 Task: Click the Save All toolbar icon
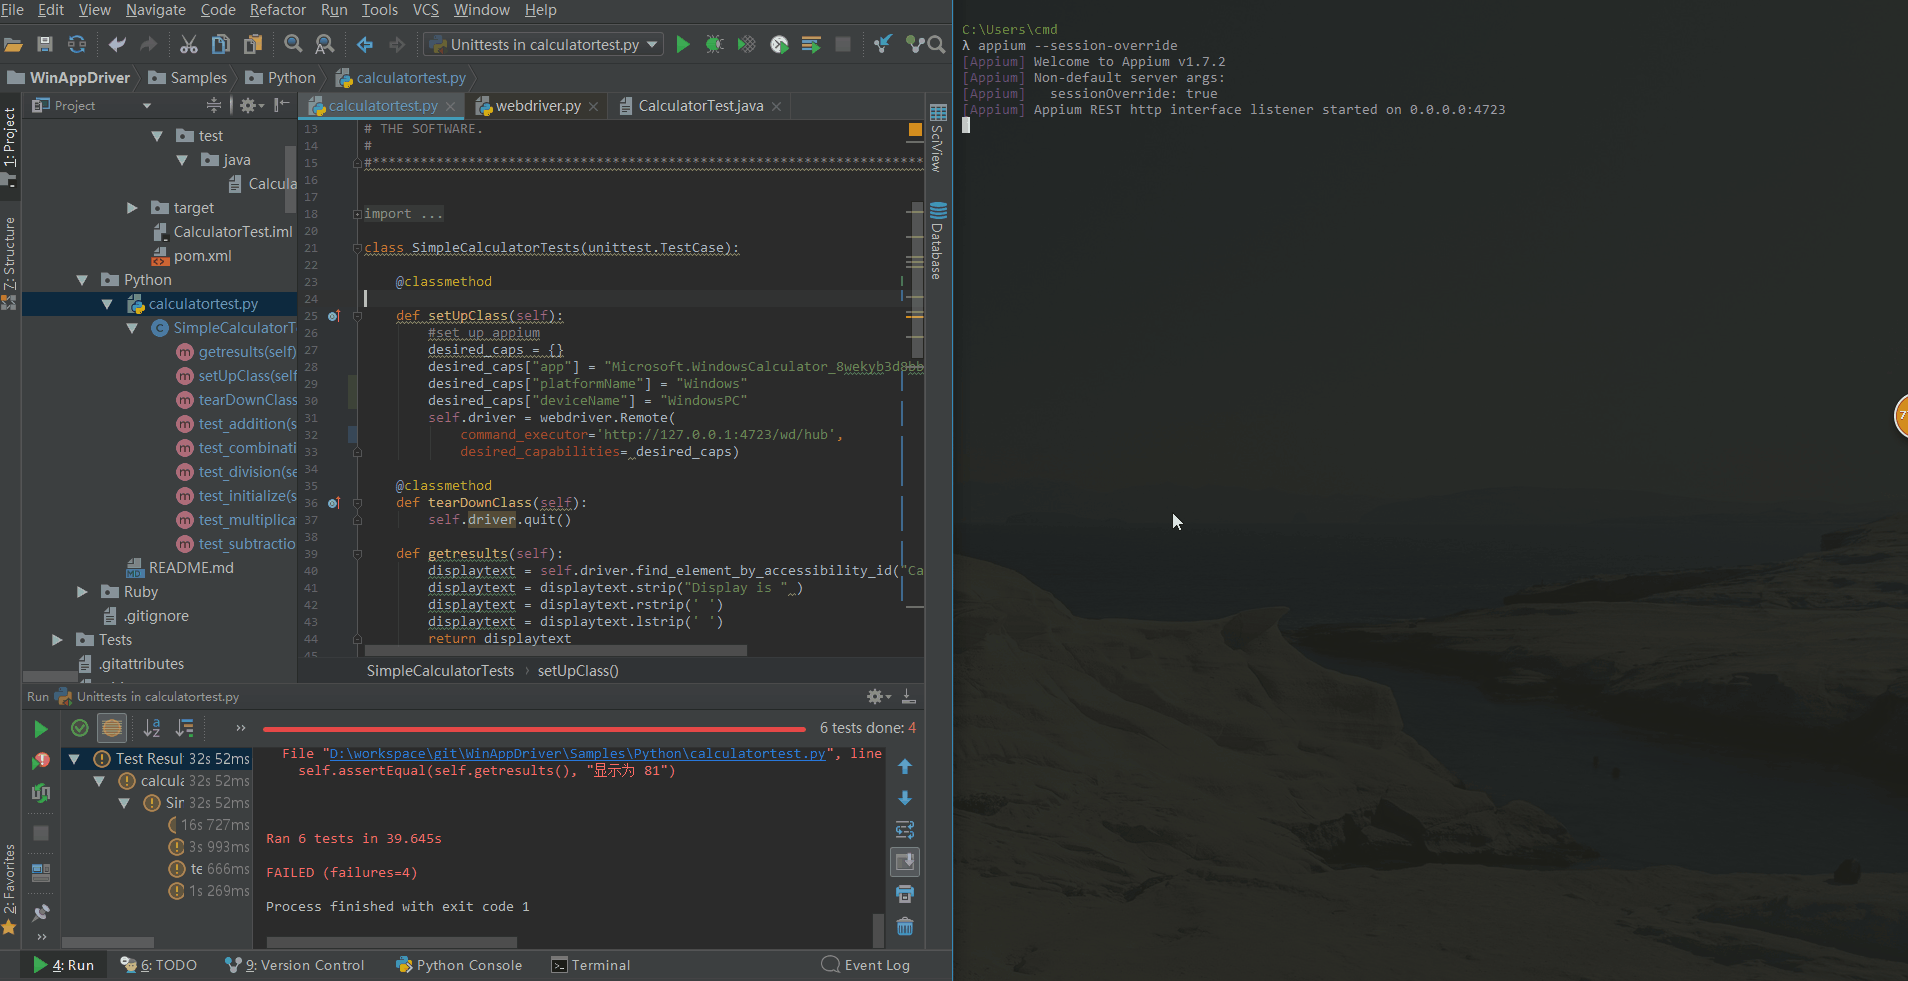pyautogui.click(x=44, y=44)
